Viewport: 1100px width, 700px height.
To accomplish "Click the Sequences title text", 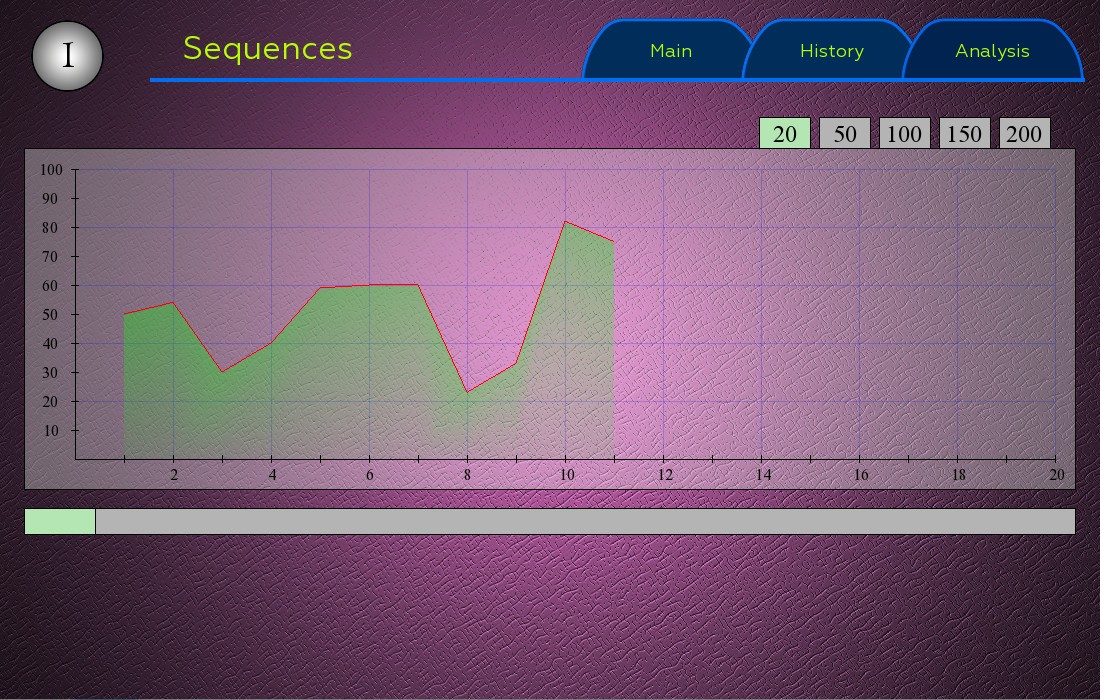I will (x=268, y=49).
